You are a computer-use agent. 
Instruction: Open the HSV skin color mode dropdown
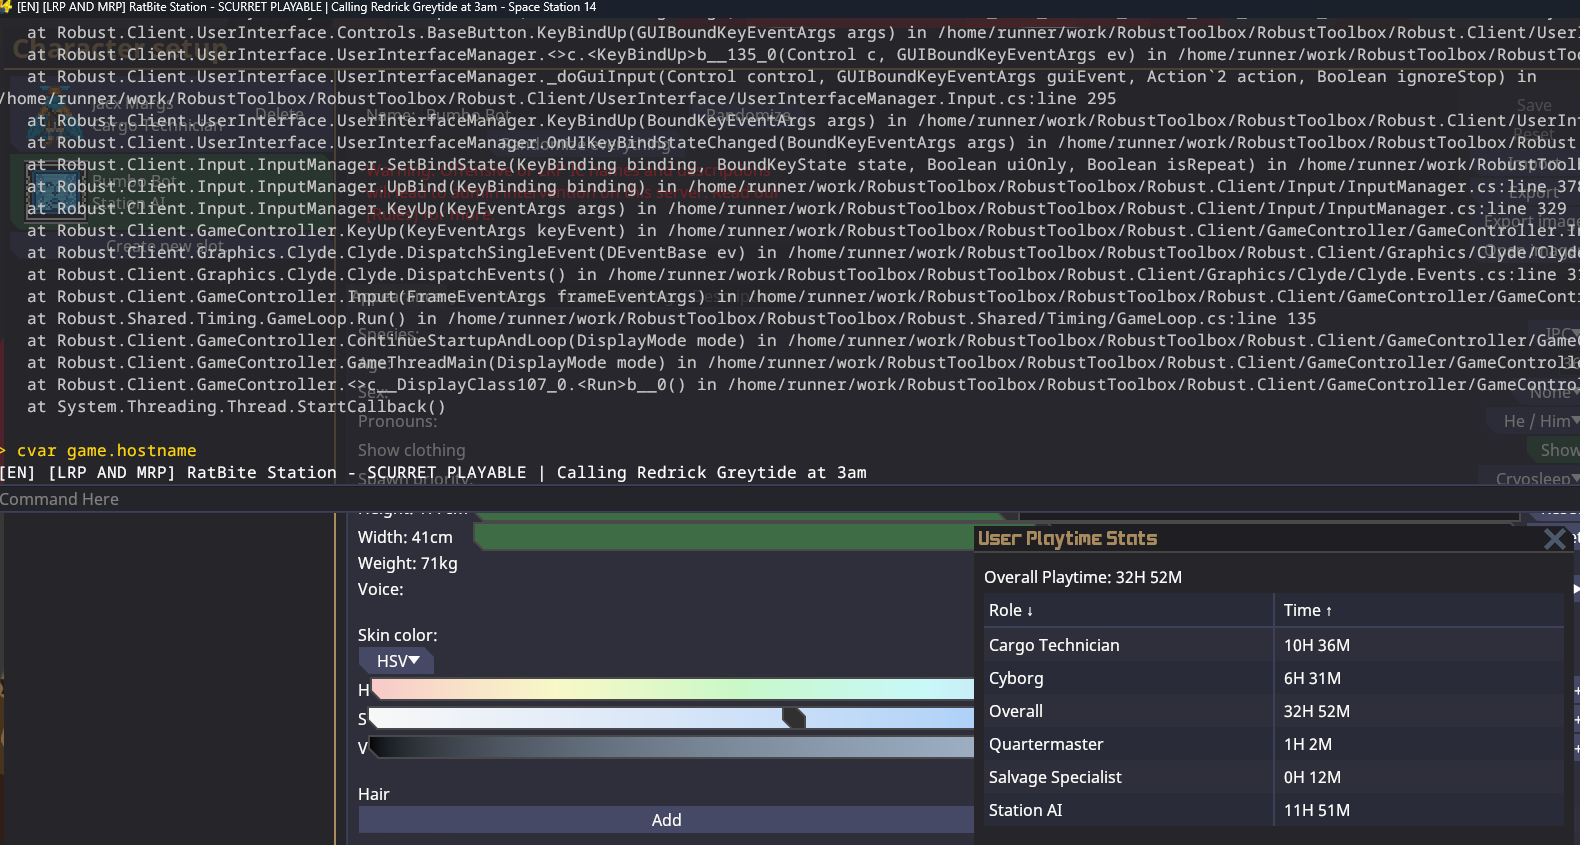pyautogui.click(x=396, y=661)
